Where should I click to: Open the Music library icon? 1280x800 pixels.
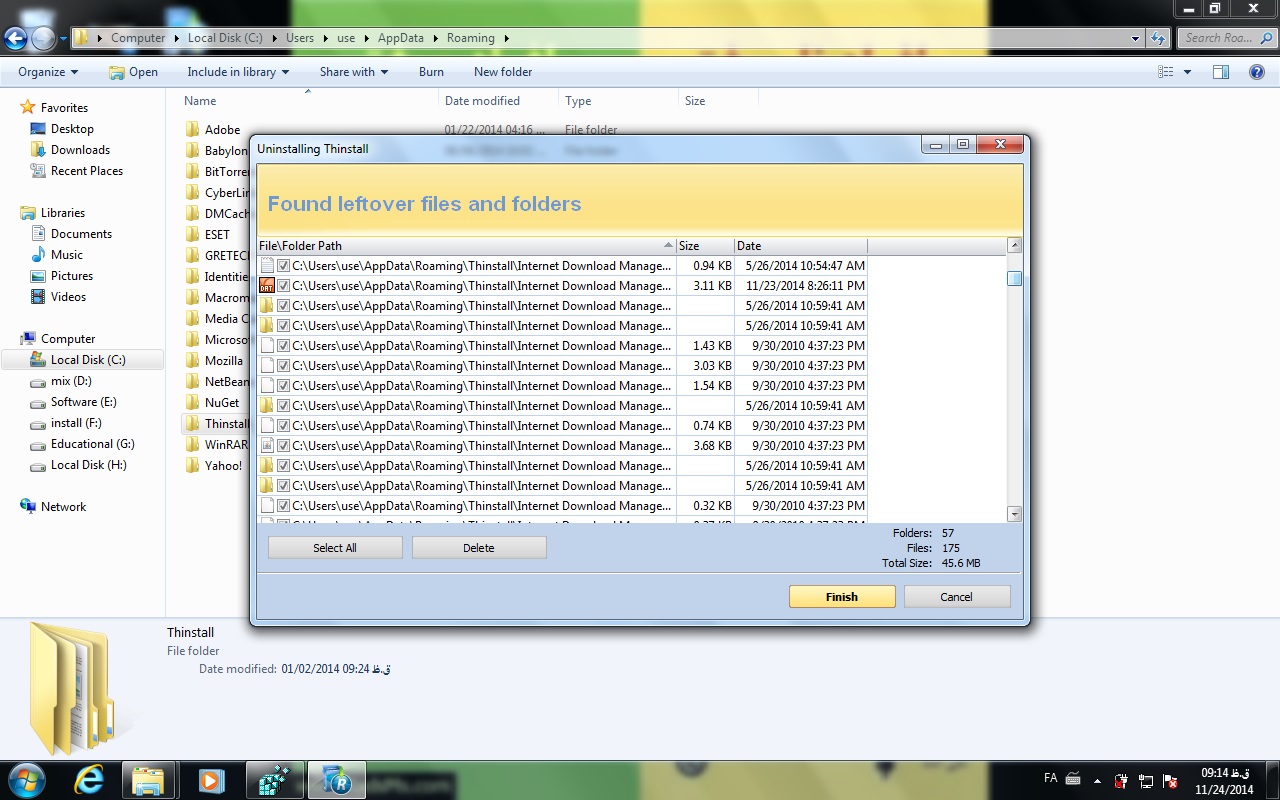[39, 255]
